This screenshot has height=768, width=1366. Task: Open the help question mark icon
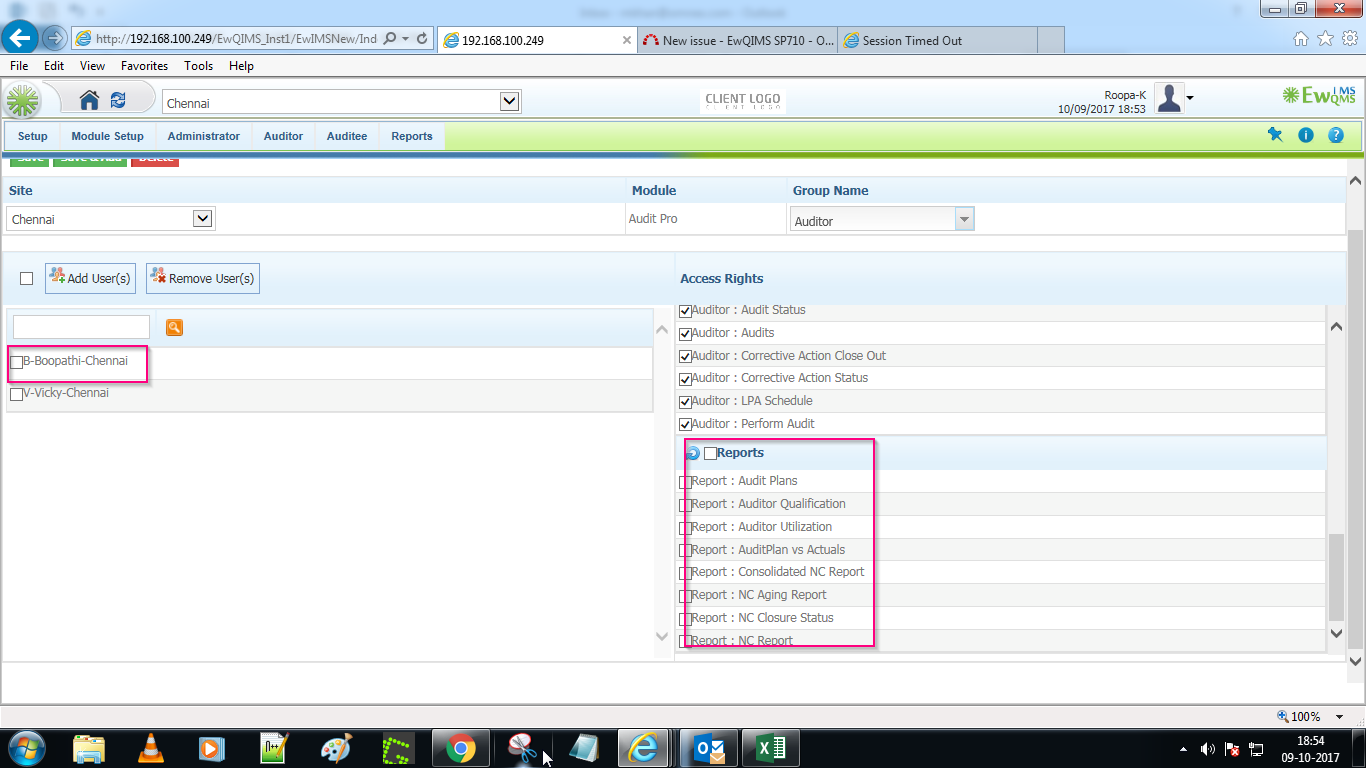(1335, 135)
